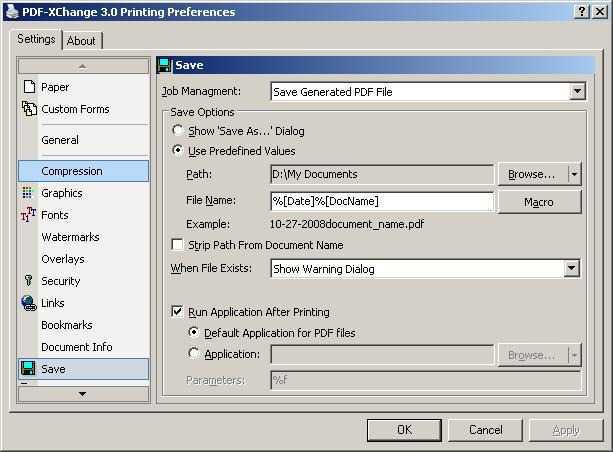Click the Links label in sidebar
The height and width of the screenshot is (452, 613).
[x=53, y=303]
